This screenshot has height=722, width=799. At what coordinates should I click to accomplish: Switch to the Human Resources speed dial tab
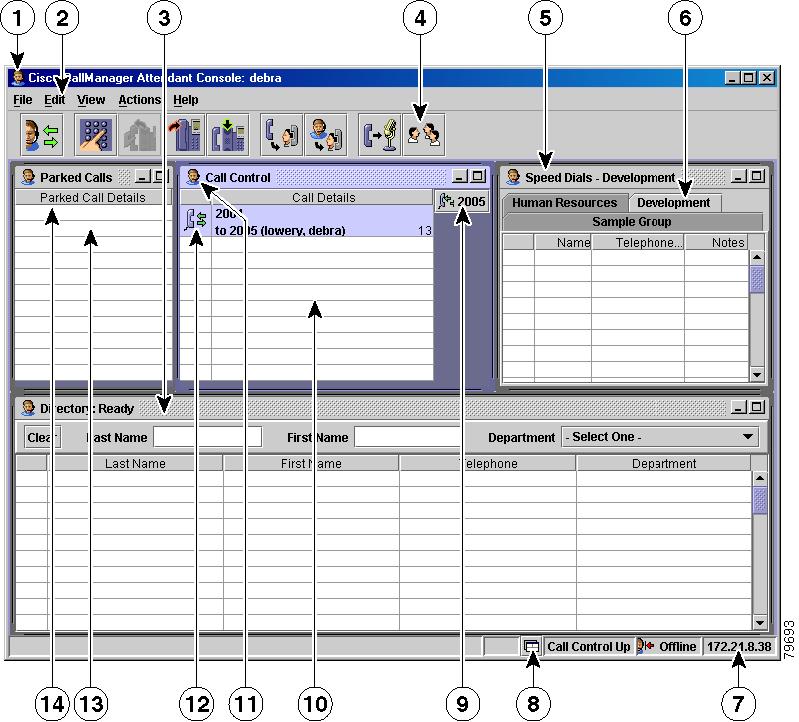(565, 203)
